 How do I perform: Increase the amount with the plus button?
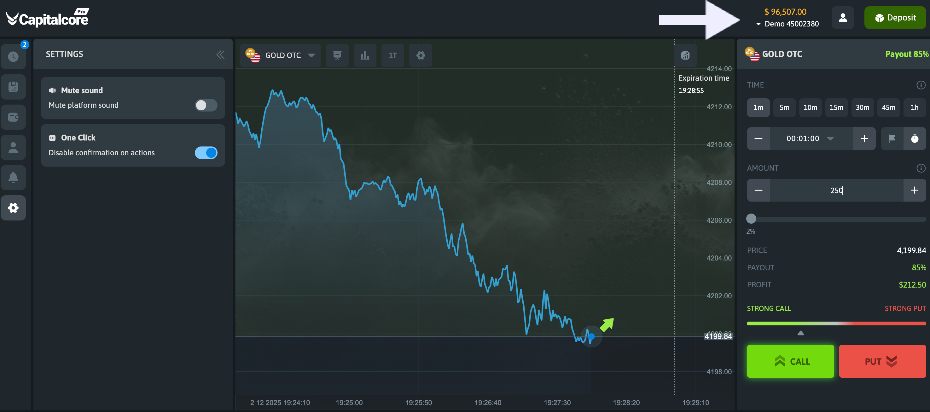pyautogui.click(x=914, y=191)
